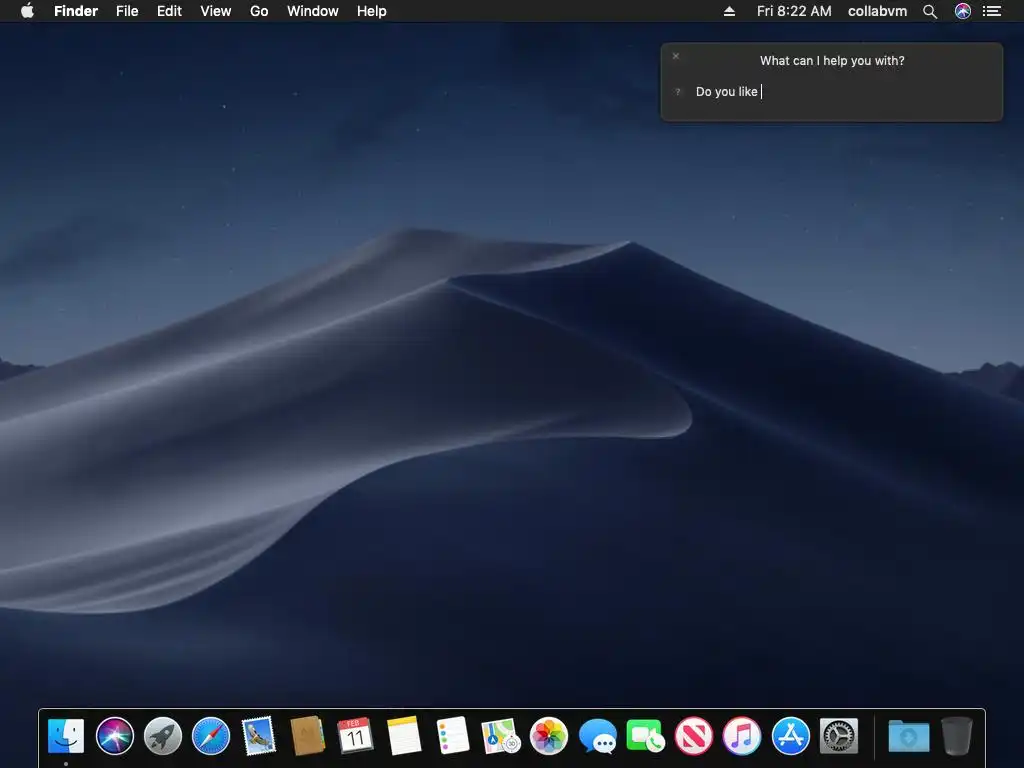Open News app in Dock
Screen dimensions: 1024x768
[694, 736]
